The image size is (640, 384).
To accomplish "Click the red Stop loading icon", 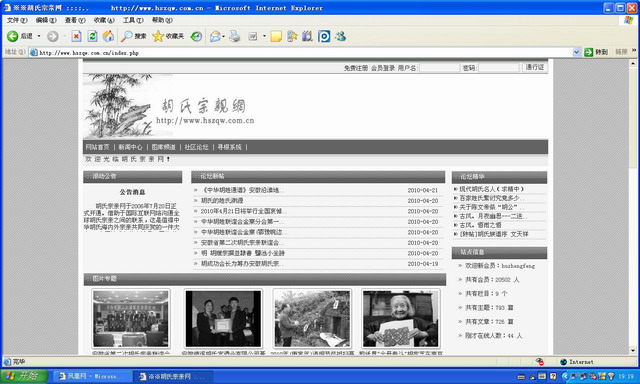I will 76,36.
